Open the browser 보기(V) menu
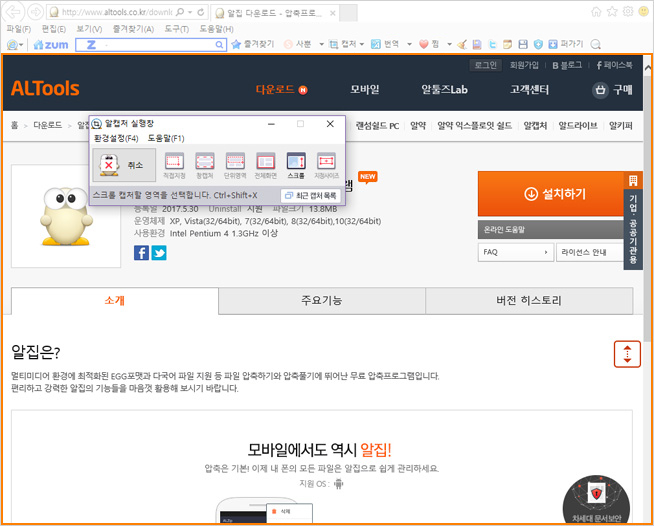This screenshot has height=526, width=654. pyautogui.click(x=89, y=29)
